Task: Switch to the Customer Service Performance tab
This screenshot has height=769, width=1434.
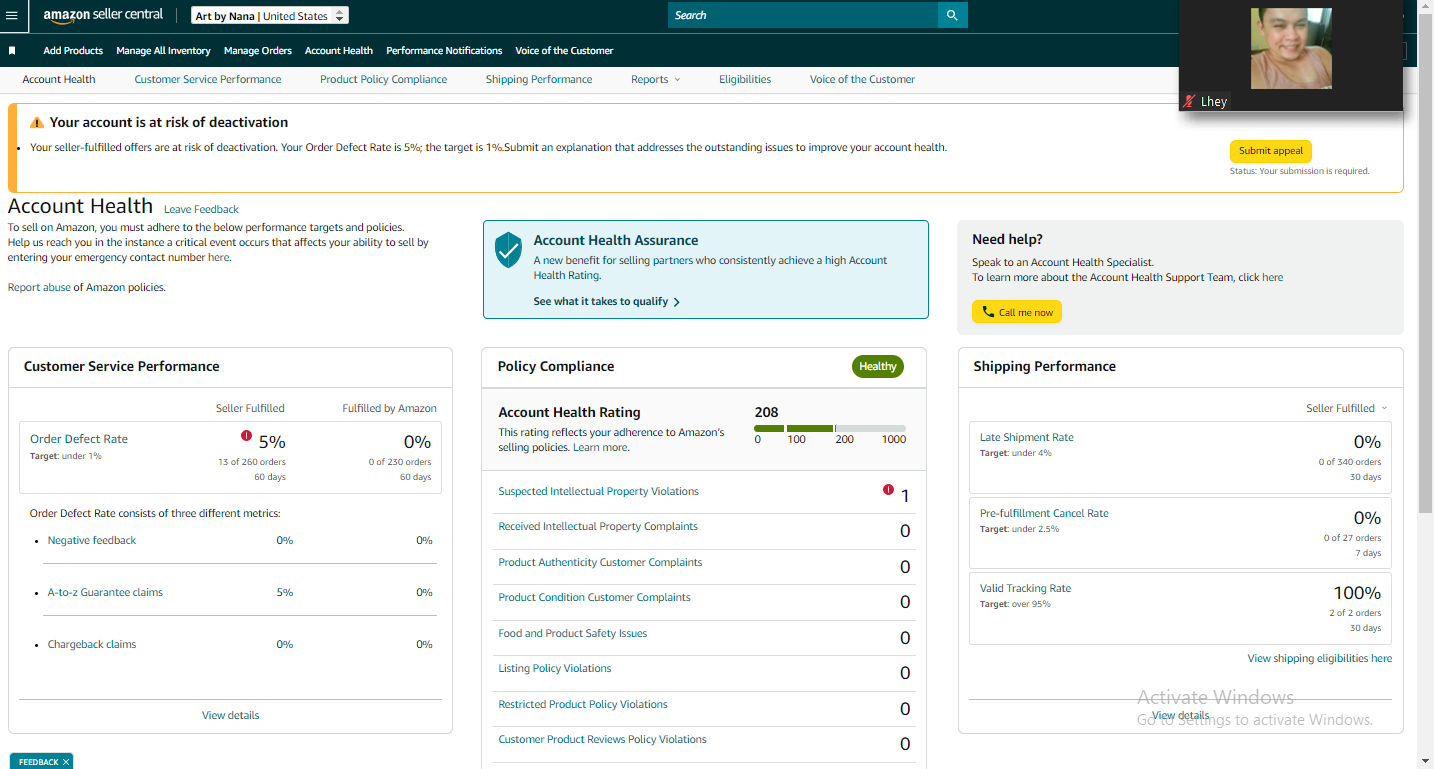Action: point(208,79)
